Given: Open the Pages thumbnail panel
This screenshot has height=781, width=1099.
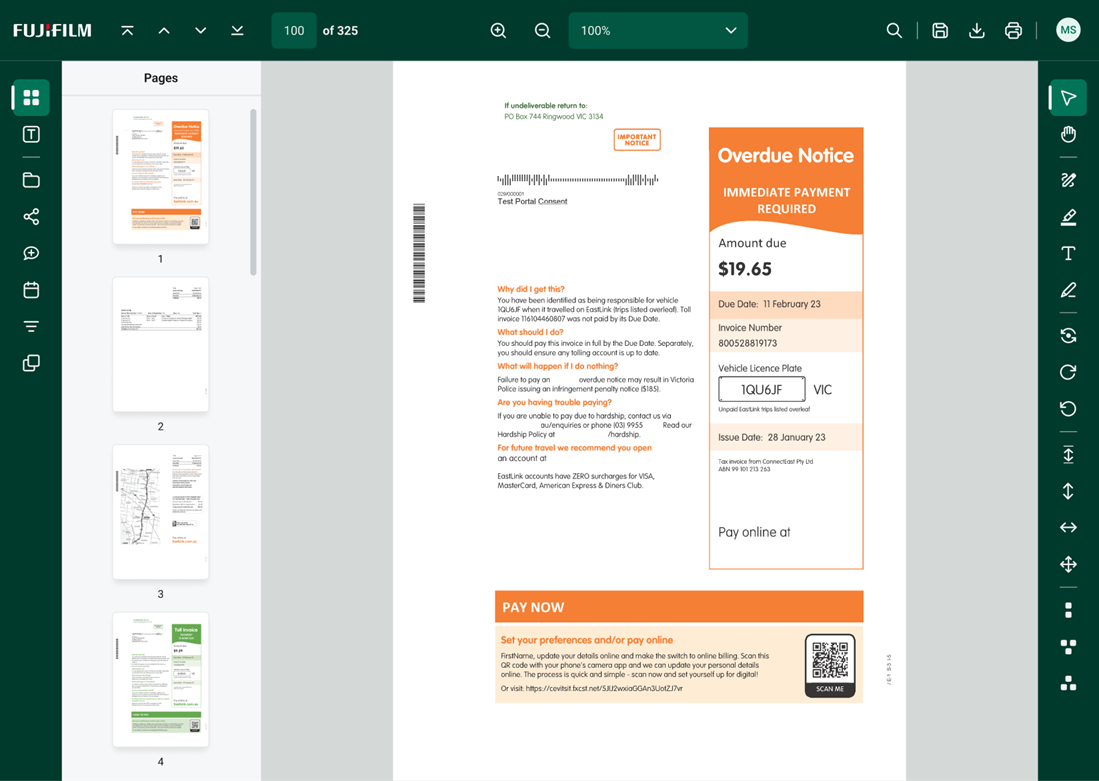Looking at the screenshot, I should click(x=30, y=97).
